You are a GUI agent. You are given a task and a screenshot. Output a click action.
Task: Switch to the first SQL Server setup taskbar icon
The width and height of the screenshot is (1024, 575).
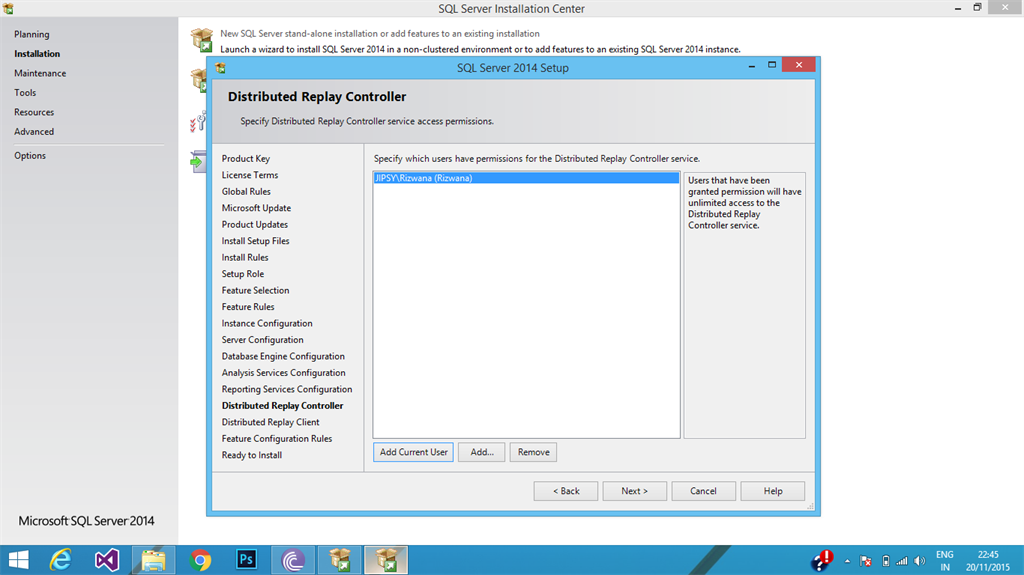point(340,560)
